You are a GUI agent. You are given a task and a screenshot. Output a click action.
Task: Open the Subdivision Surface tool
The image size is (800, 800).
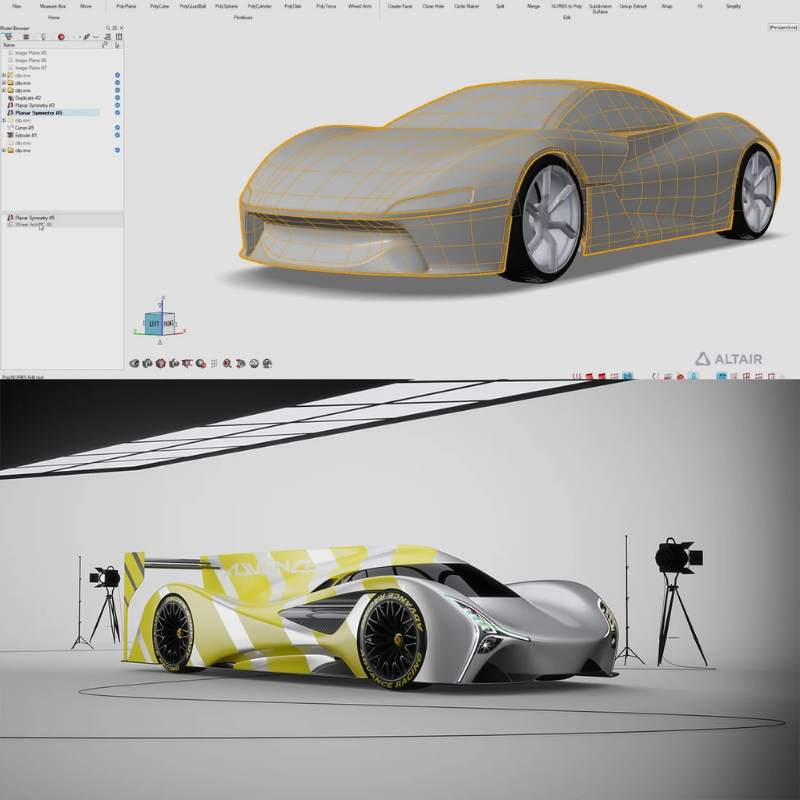click(x=600, y=8)
